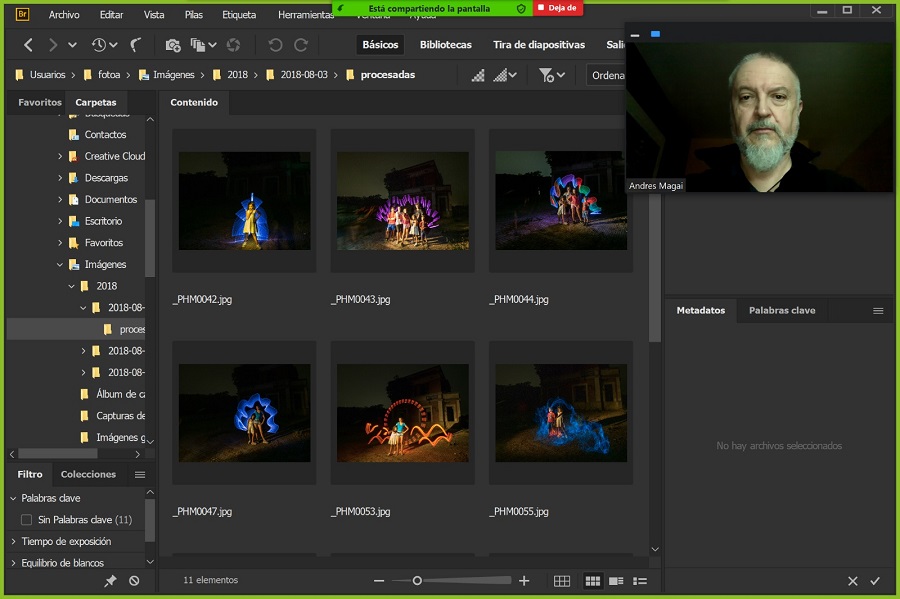The image size is (900, 599).
Task: Collapse the Palabras clave filter section
Action: click(x=13, y=498)
